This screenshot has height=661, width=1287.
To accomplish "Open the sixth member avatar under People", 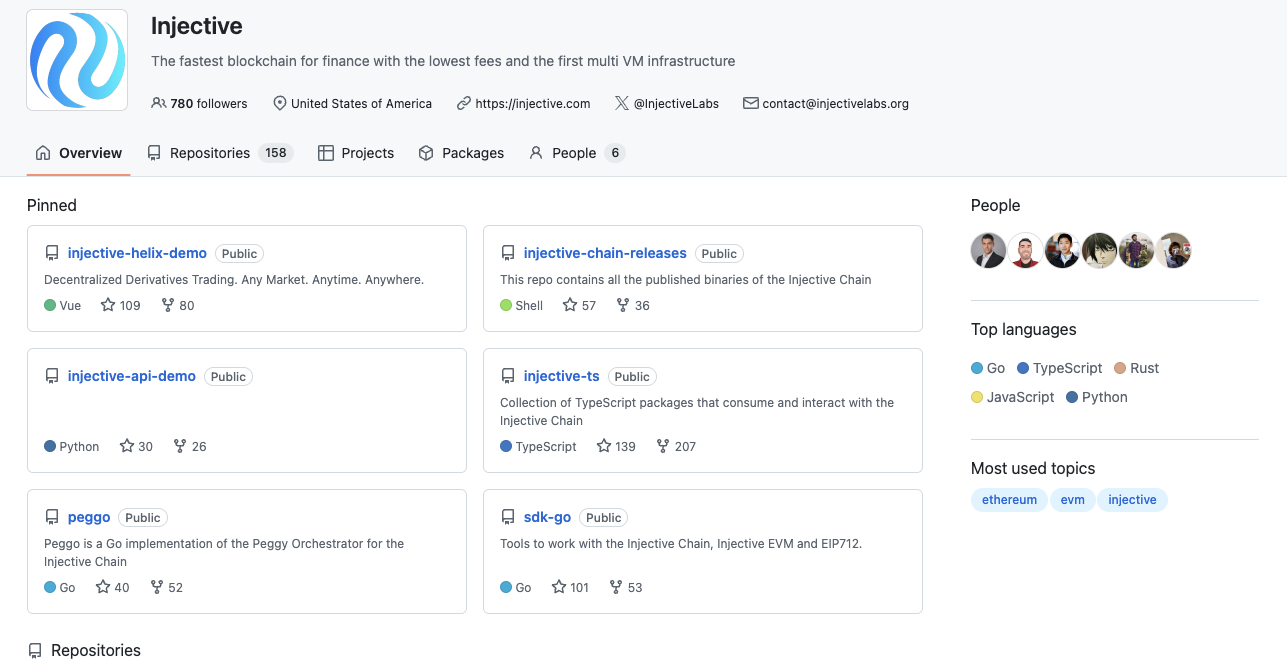I will click(1173, 251).
